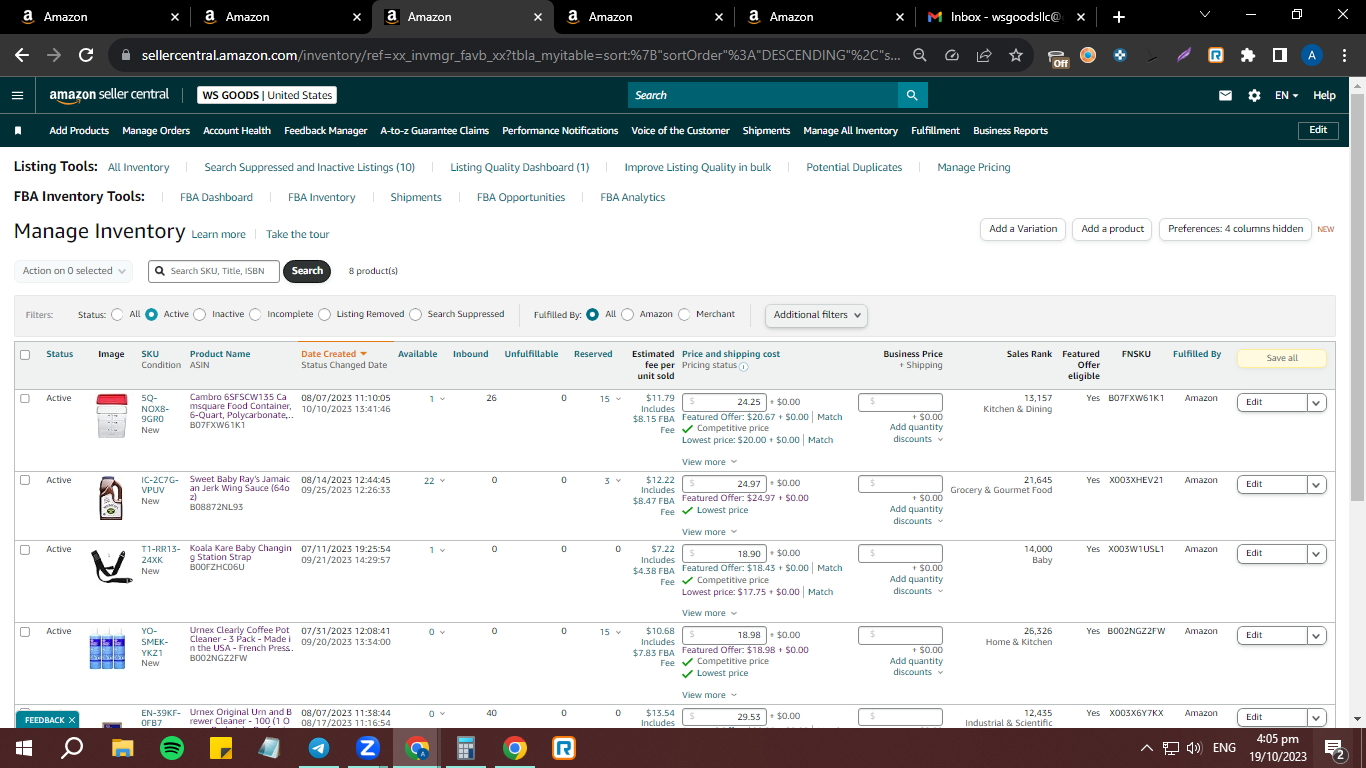Open the mail messages icon
The height and width of the screenshot is (768, 1366).
1225,95
